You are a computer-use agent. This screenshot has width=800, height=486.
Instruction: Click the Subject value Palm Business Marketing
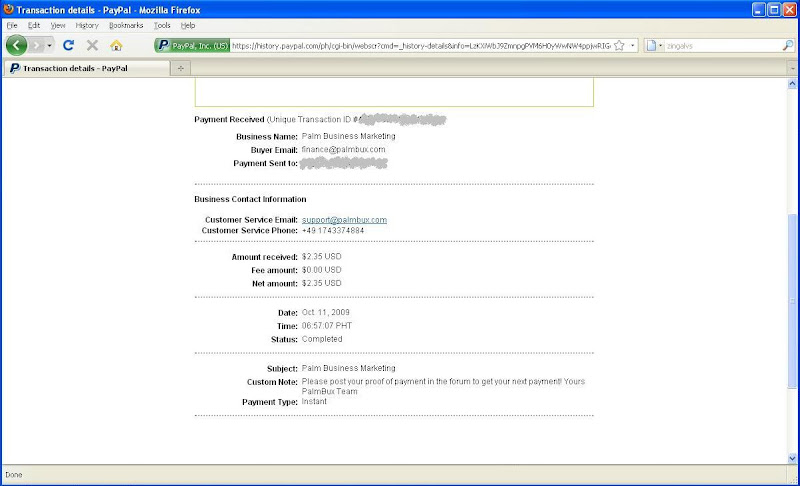click(348, 368)
